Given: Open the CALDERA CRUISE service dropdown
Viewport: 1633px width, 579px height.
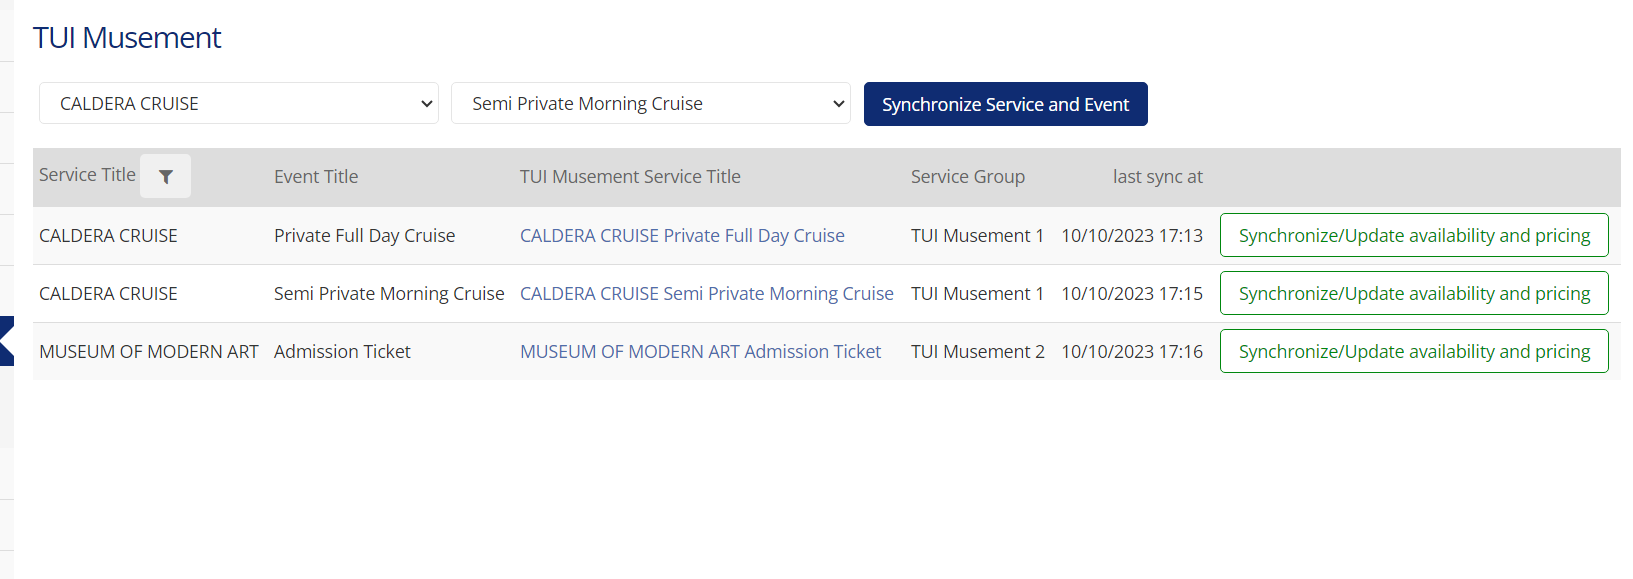Looking at the screenshot, I should click(x=239, y=104).
